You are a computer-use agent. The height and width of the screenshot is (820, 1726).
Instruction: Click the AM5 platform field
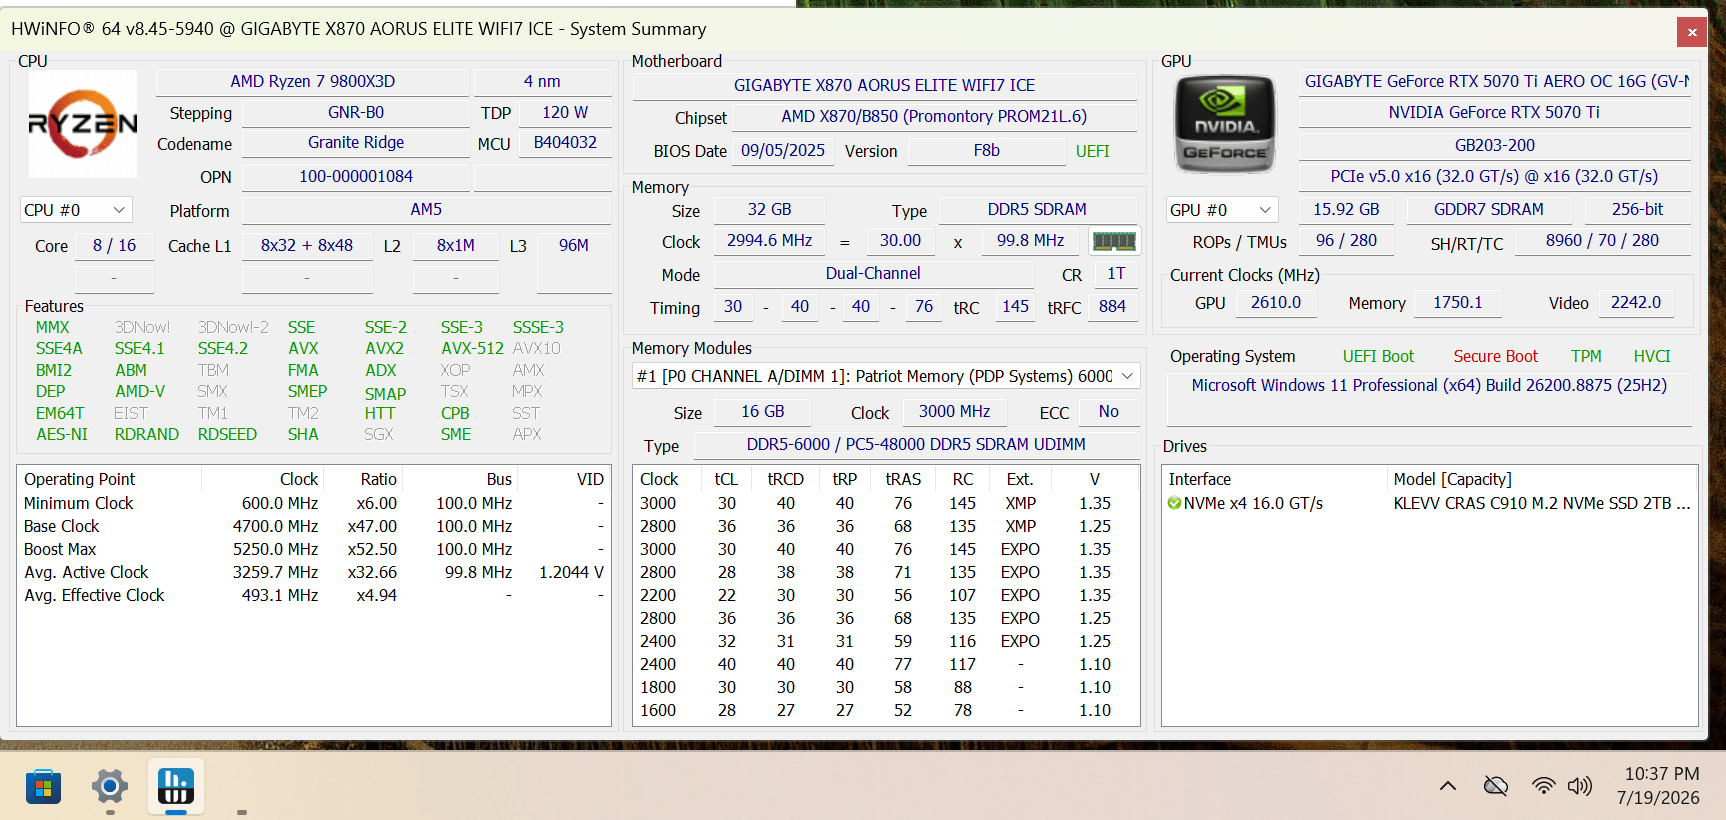pos(426,209)
